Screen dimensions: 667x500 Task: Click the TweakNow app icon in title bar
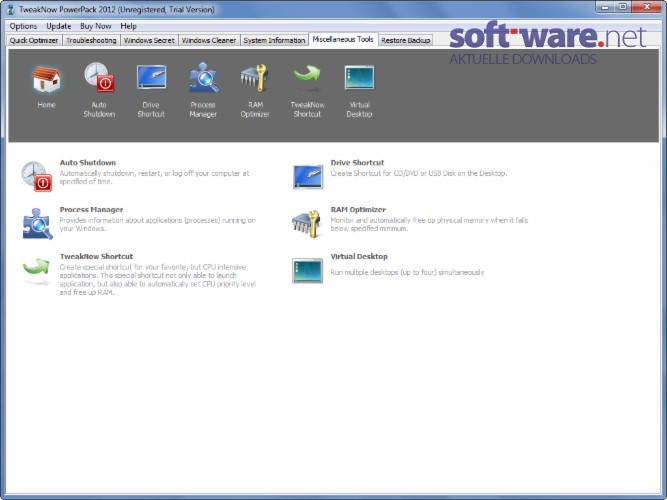click(11, 9)
